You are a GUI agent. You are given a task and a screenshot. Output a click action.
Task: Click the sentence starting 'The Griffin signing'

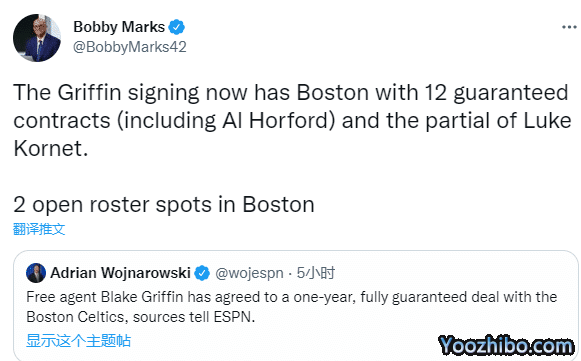pos(291,120)
